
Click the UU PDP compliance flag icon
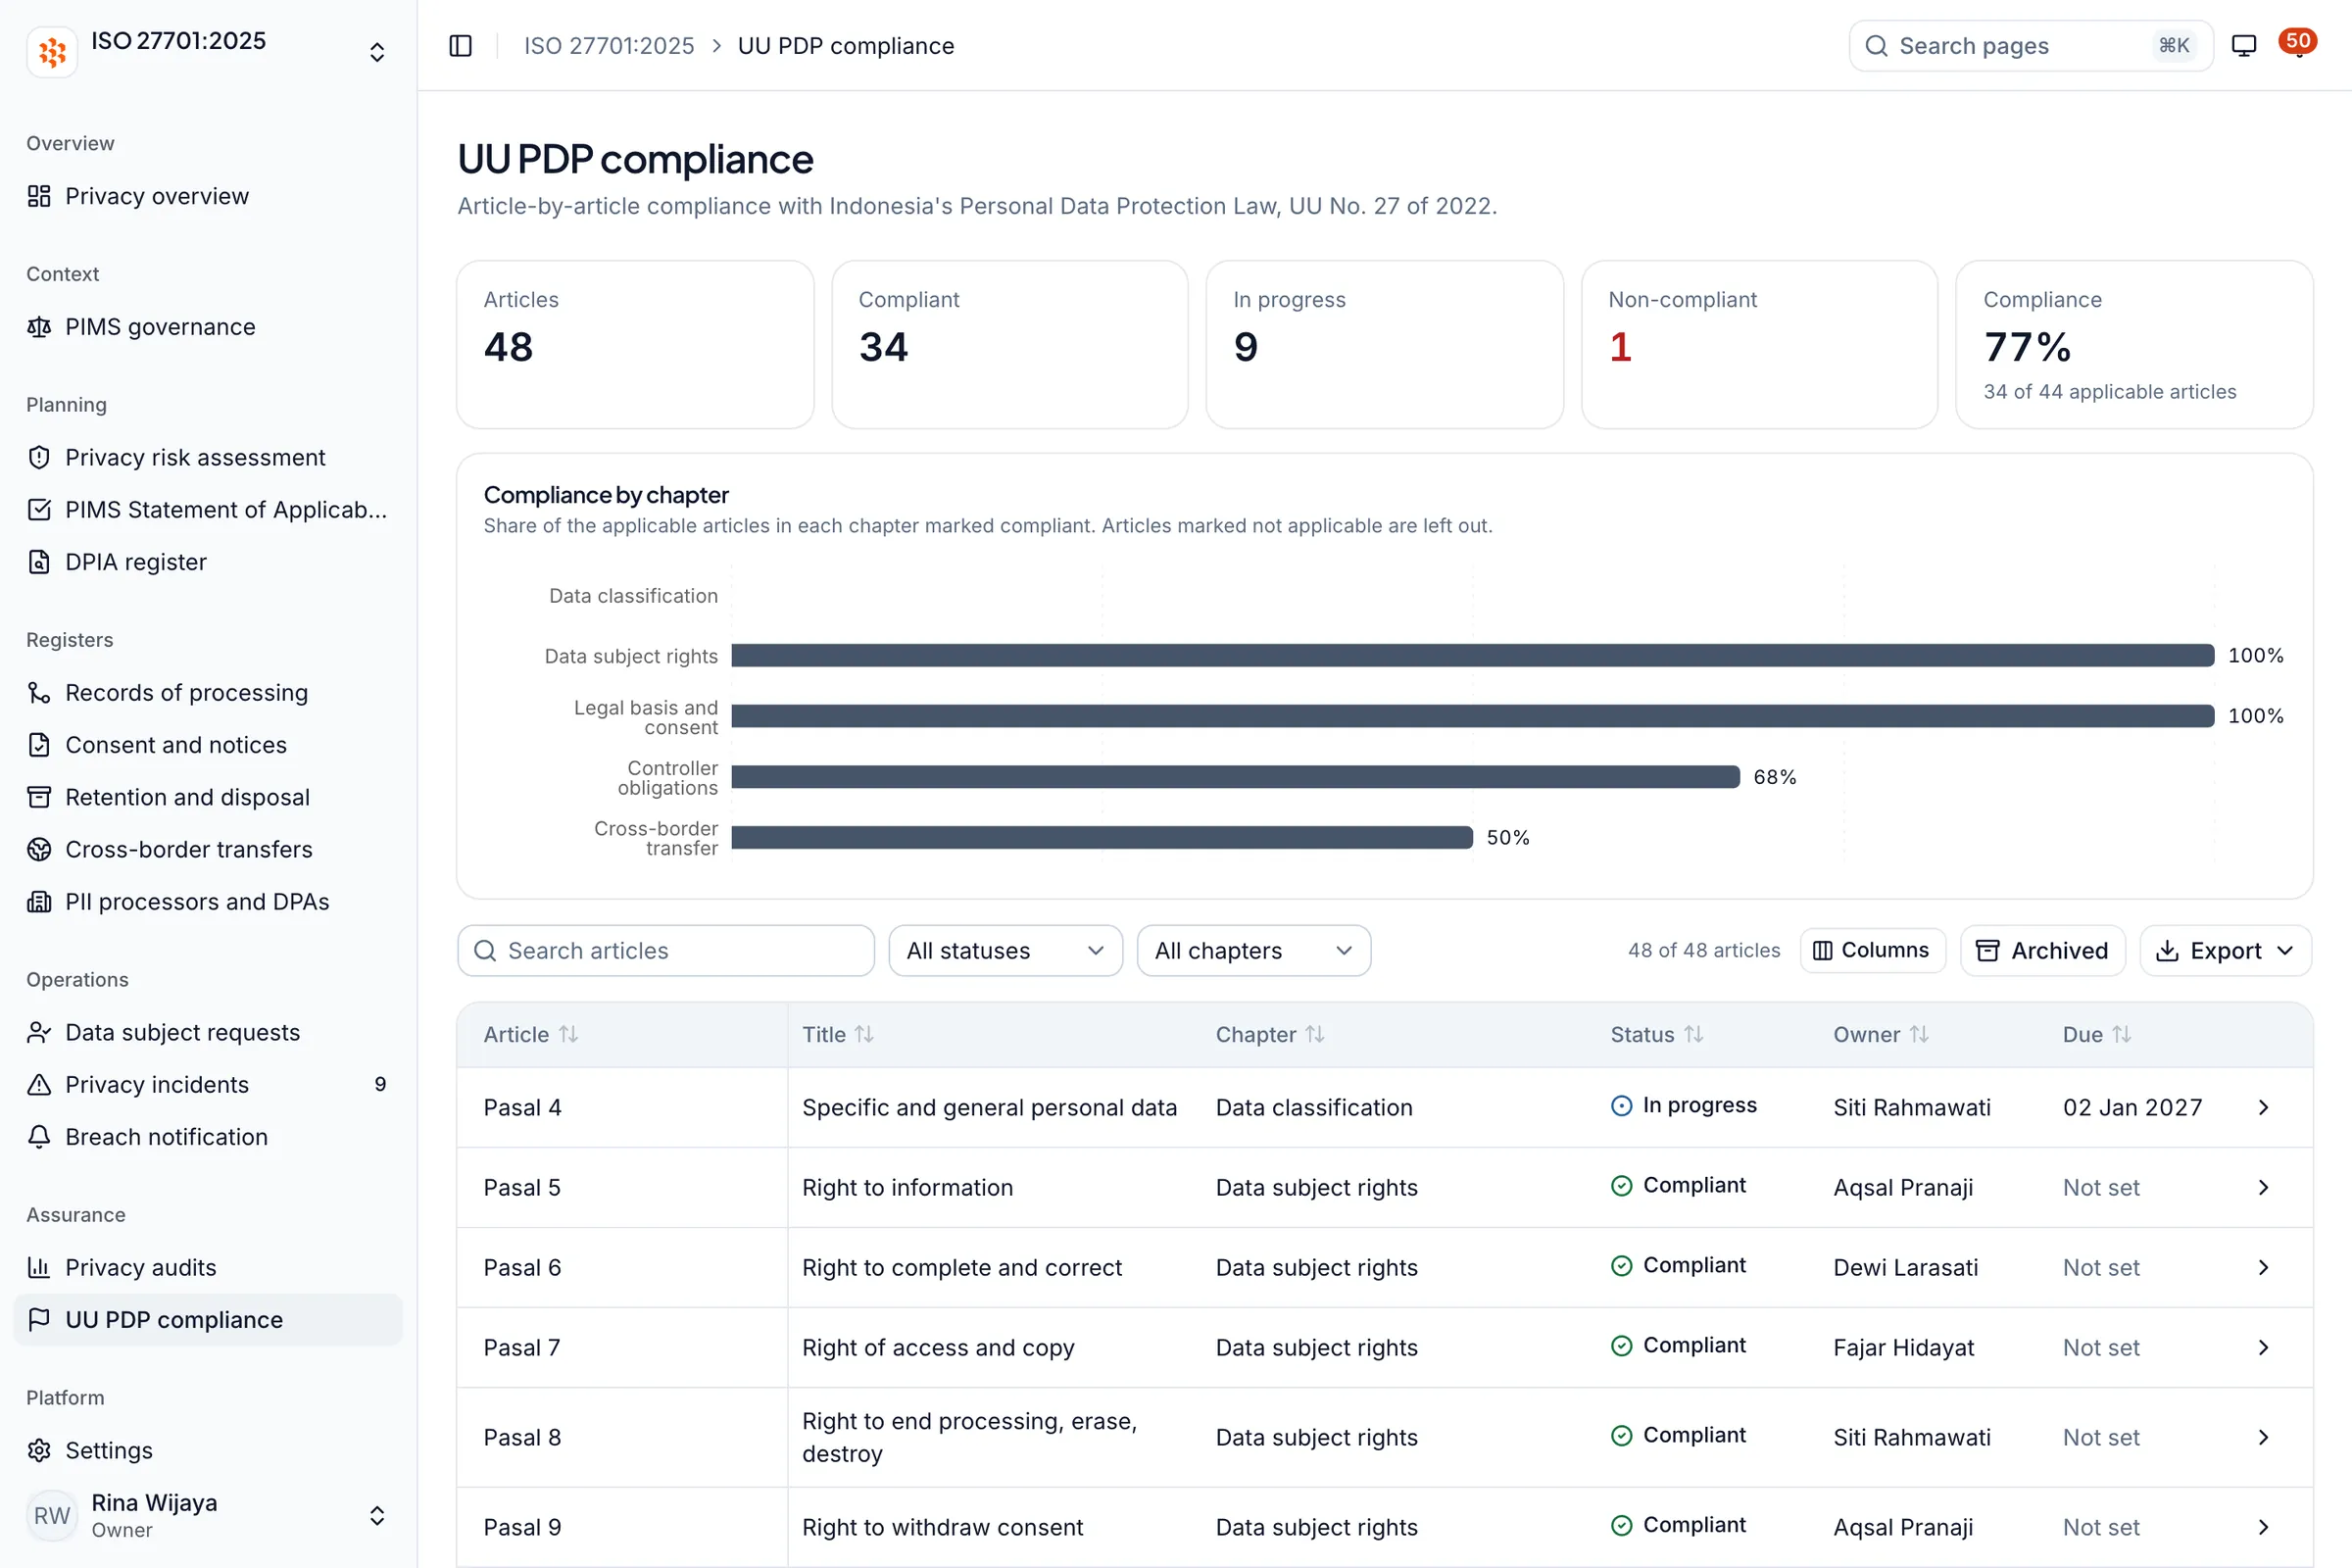coord(39,1320)
